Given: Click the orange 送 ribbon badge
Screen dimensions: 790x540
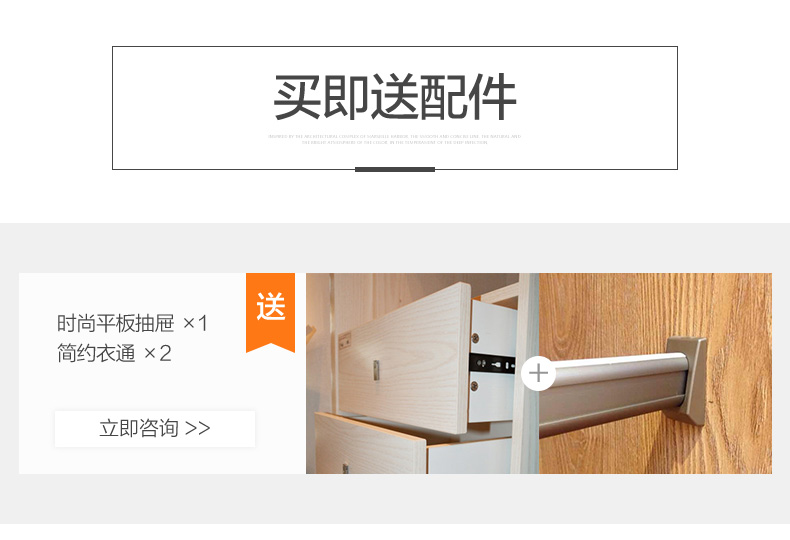Looking at the screenshot, I should (271, 312).
